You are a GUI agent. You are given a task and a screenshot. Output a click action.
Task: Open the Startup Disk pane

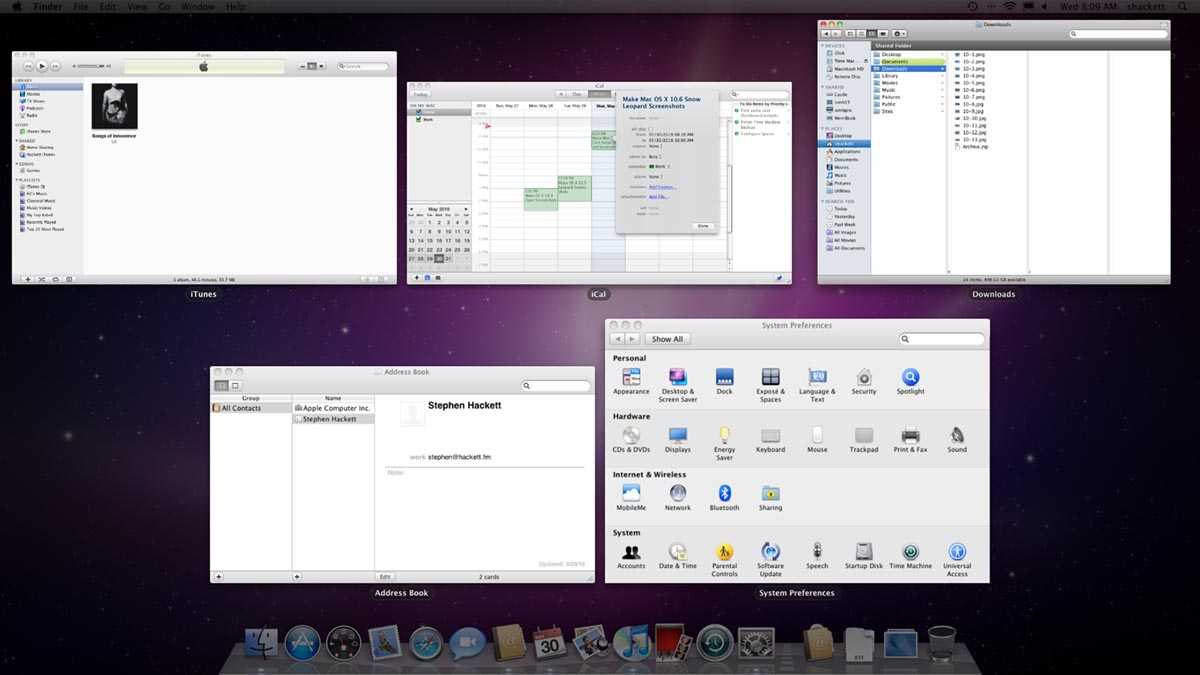point(863,552)
